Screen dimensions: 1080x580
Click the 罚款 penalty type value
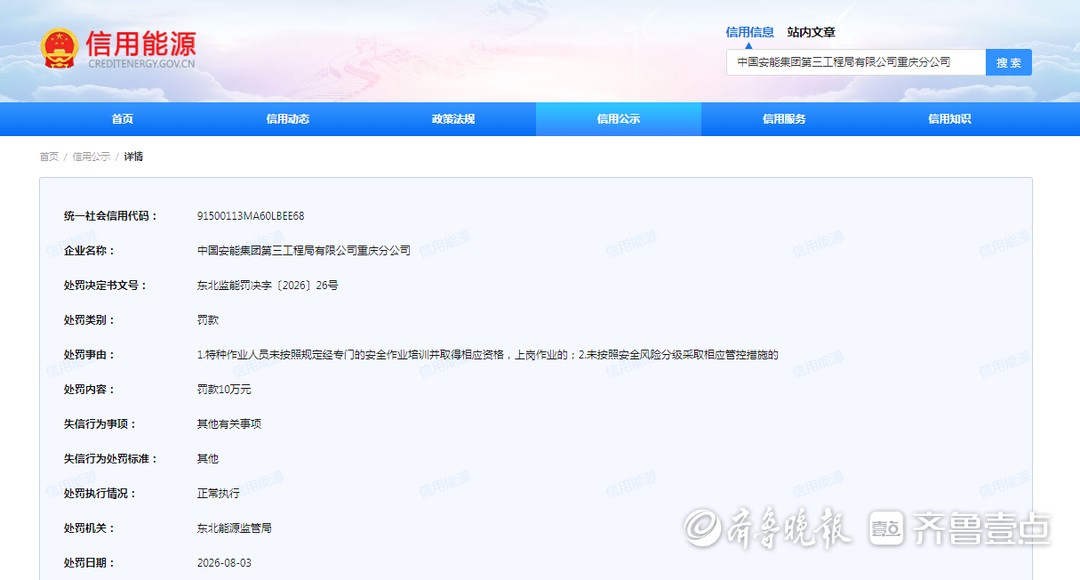click(208, 320)
